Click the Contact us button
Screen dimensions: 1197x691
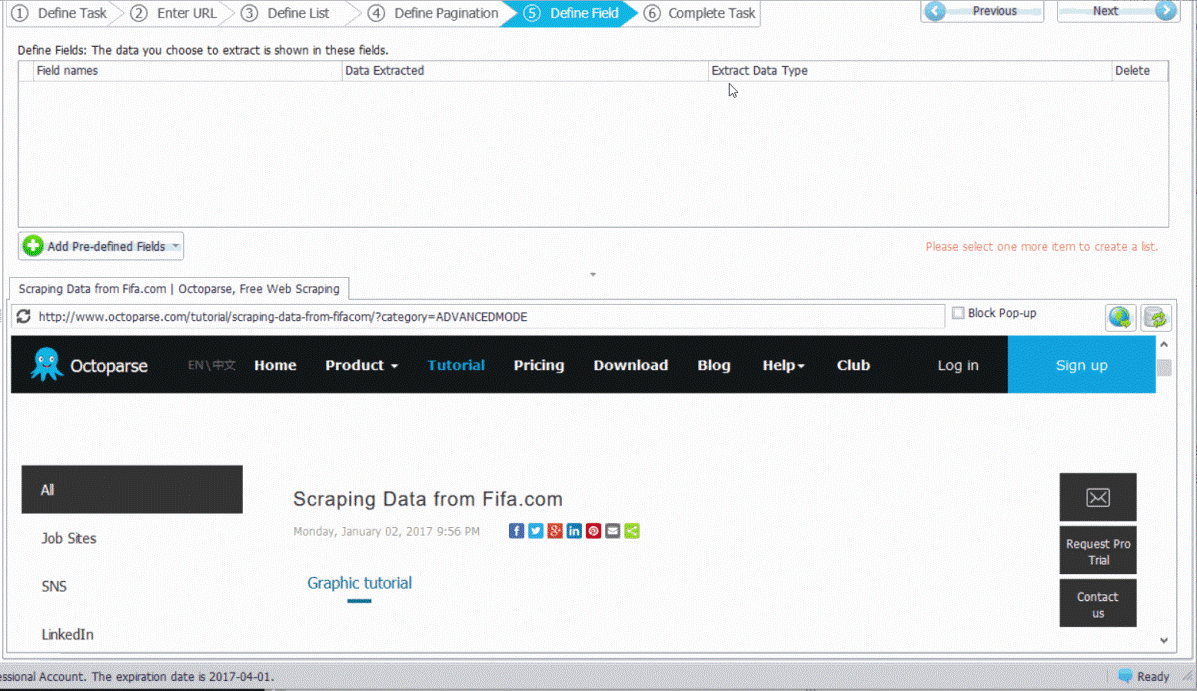(1098, 603)
